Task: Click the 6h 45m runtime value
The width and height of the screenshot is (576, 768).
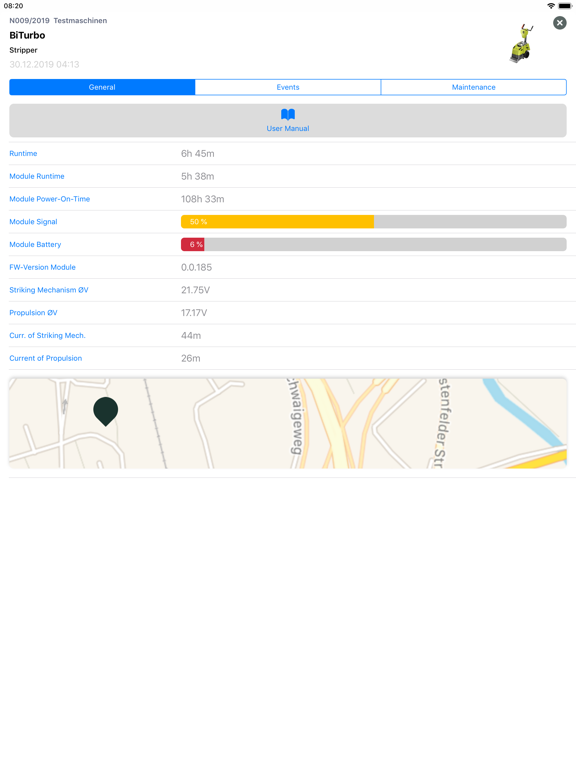Action: click(x=198, y=153)
